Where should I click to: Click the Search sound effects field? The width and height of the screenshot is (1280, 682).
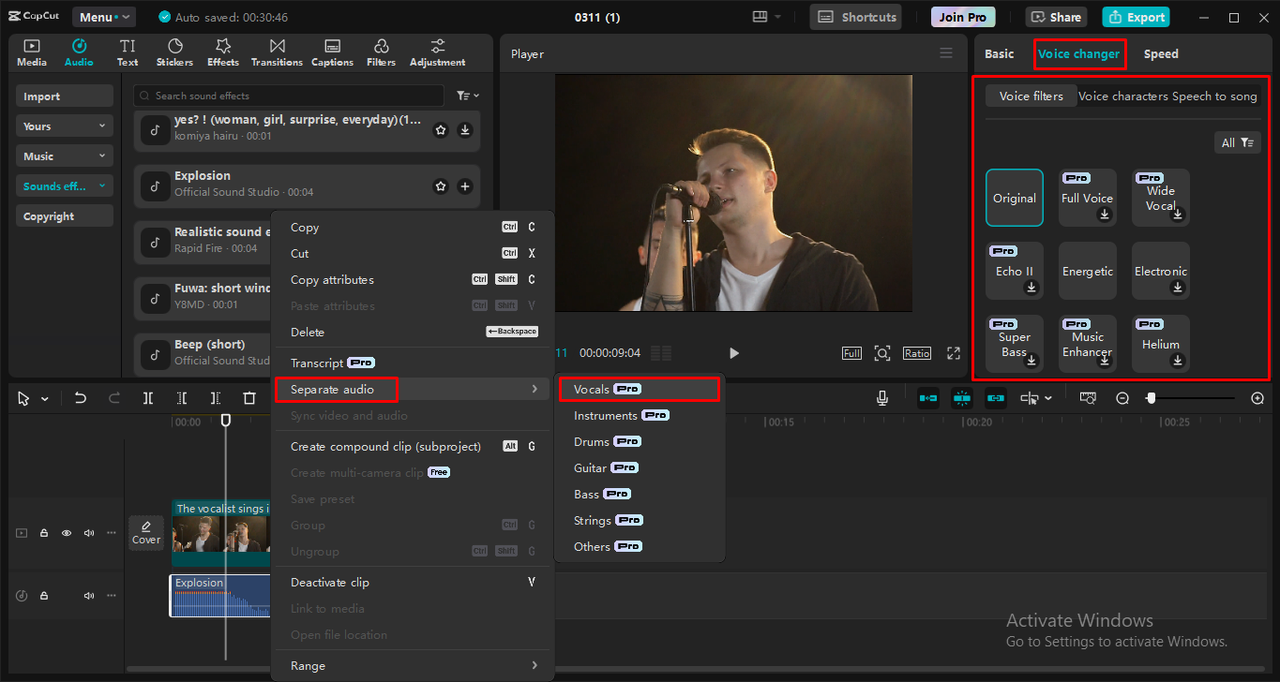(290, 96)
